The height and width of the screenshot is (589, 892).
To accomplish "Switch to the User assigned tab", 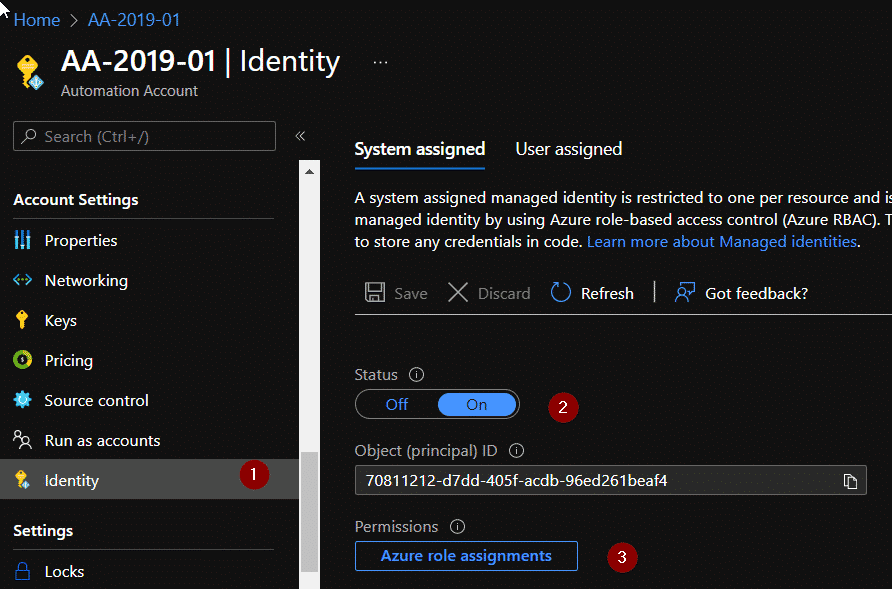I will (568, 148).
